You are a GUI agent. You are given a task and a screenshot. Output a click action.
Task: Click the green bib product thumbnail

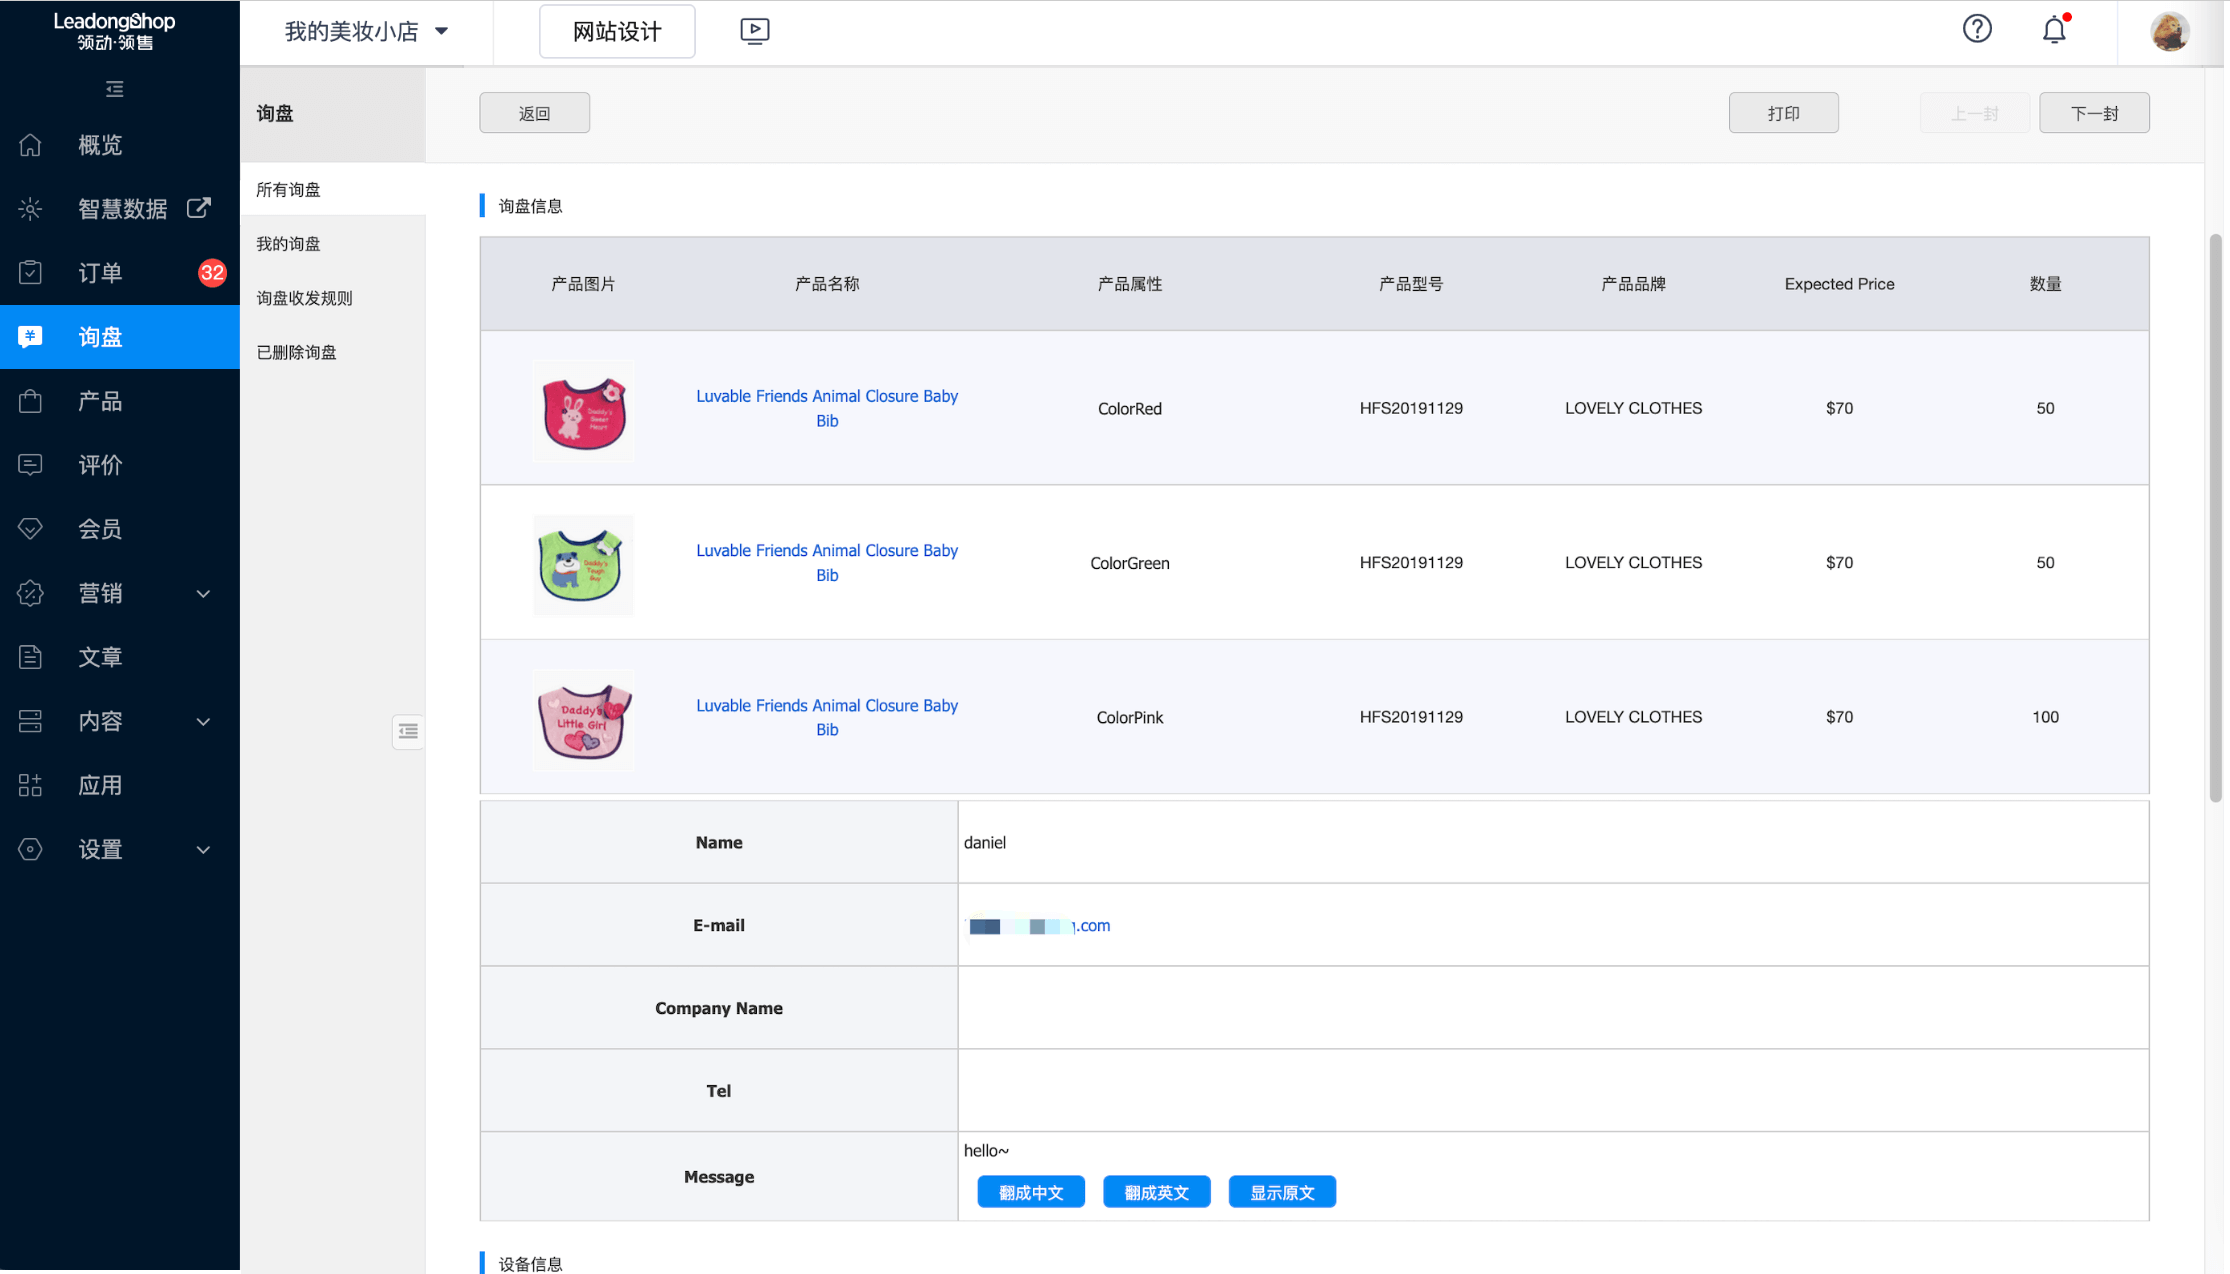582,563
